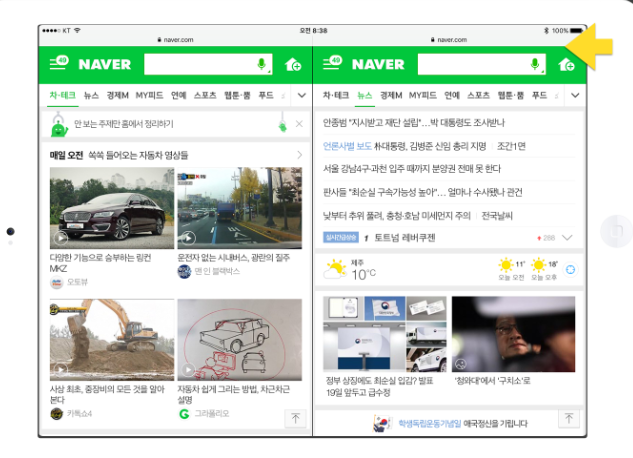Screen dimensions: 633x458
Task: Select the 스포츠 tab in right pane
Action: [x=478, y=95]
